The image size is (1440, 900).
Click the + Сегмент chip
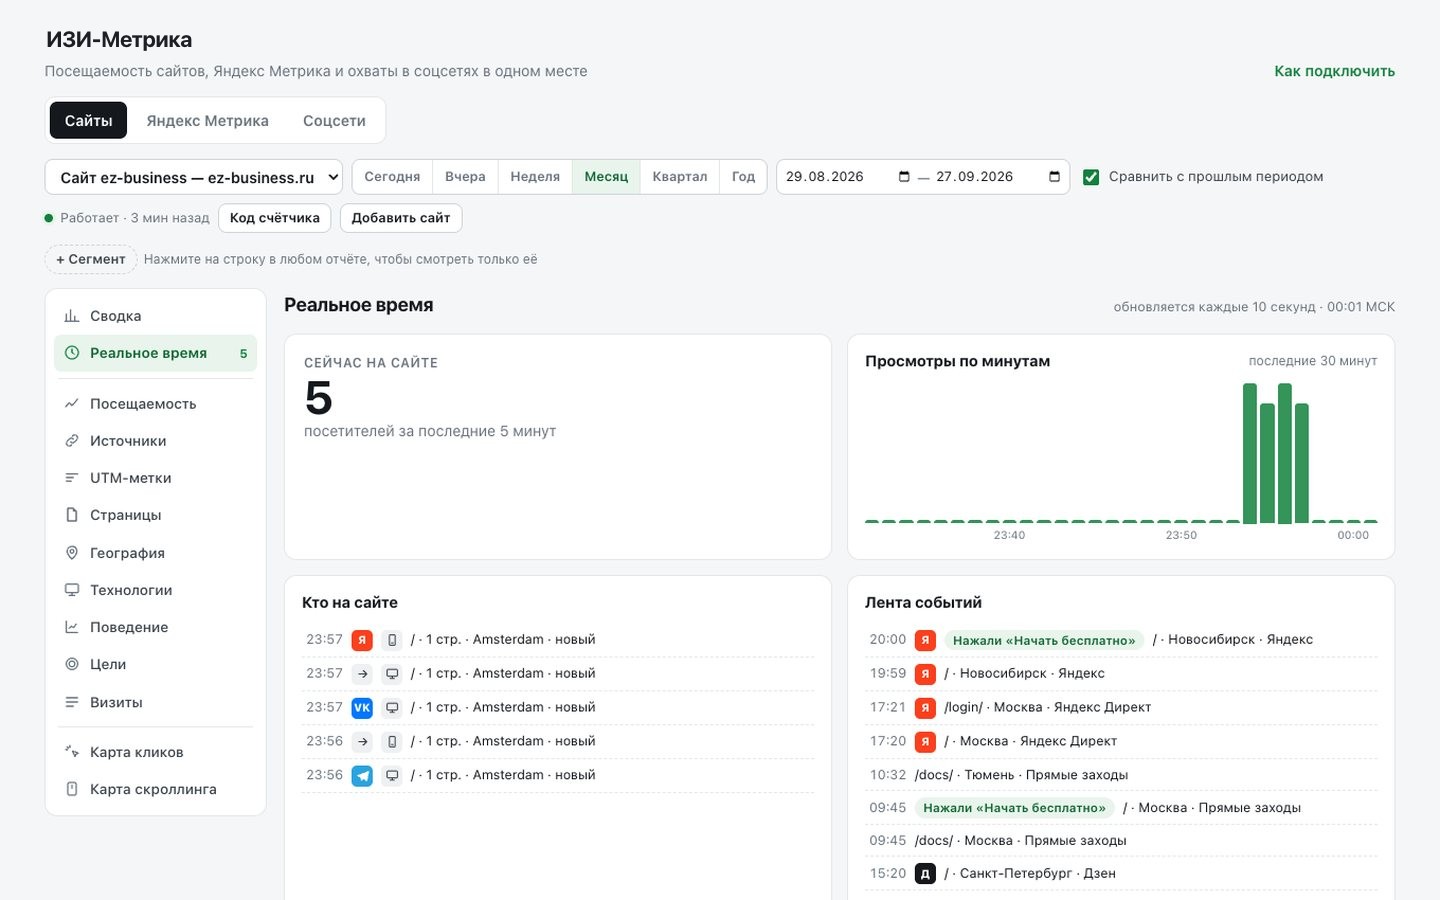(x=91, y=259)
